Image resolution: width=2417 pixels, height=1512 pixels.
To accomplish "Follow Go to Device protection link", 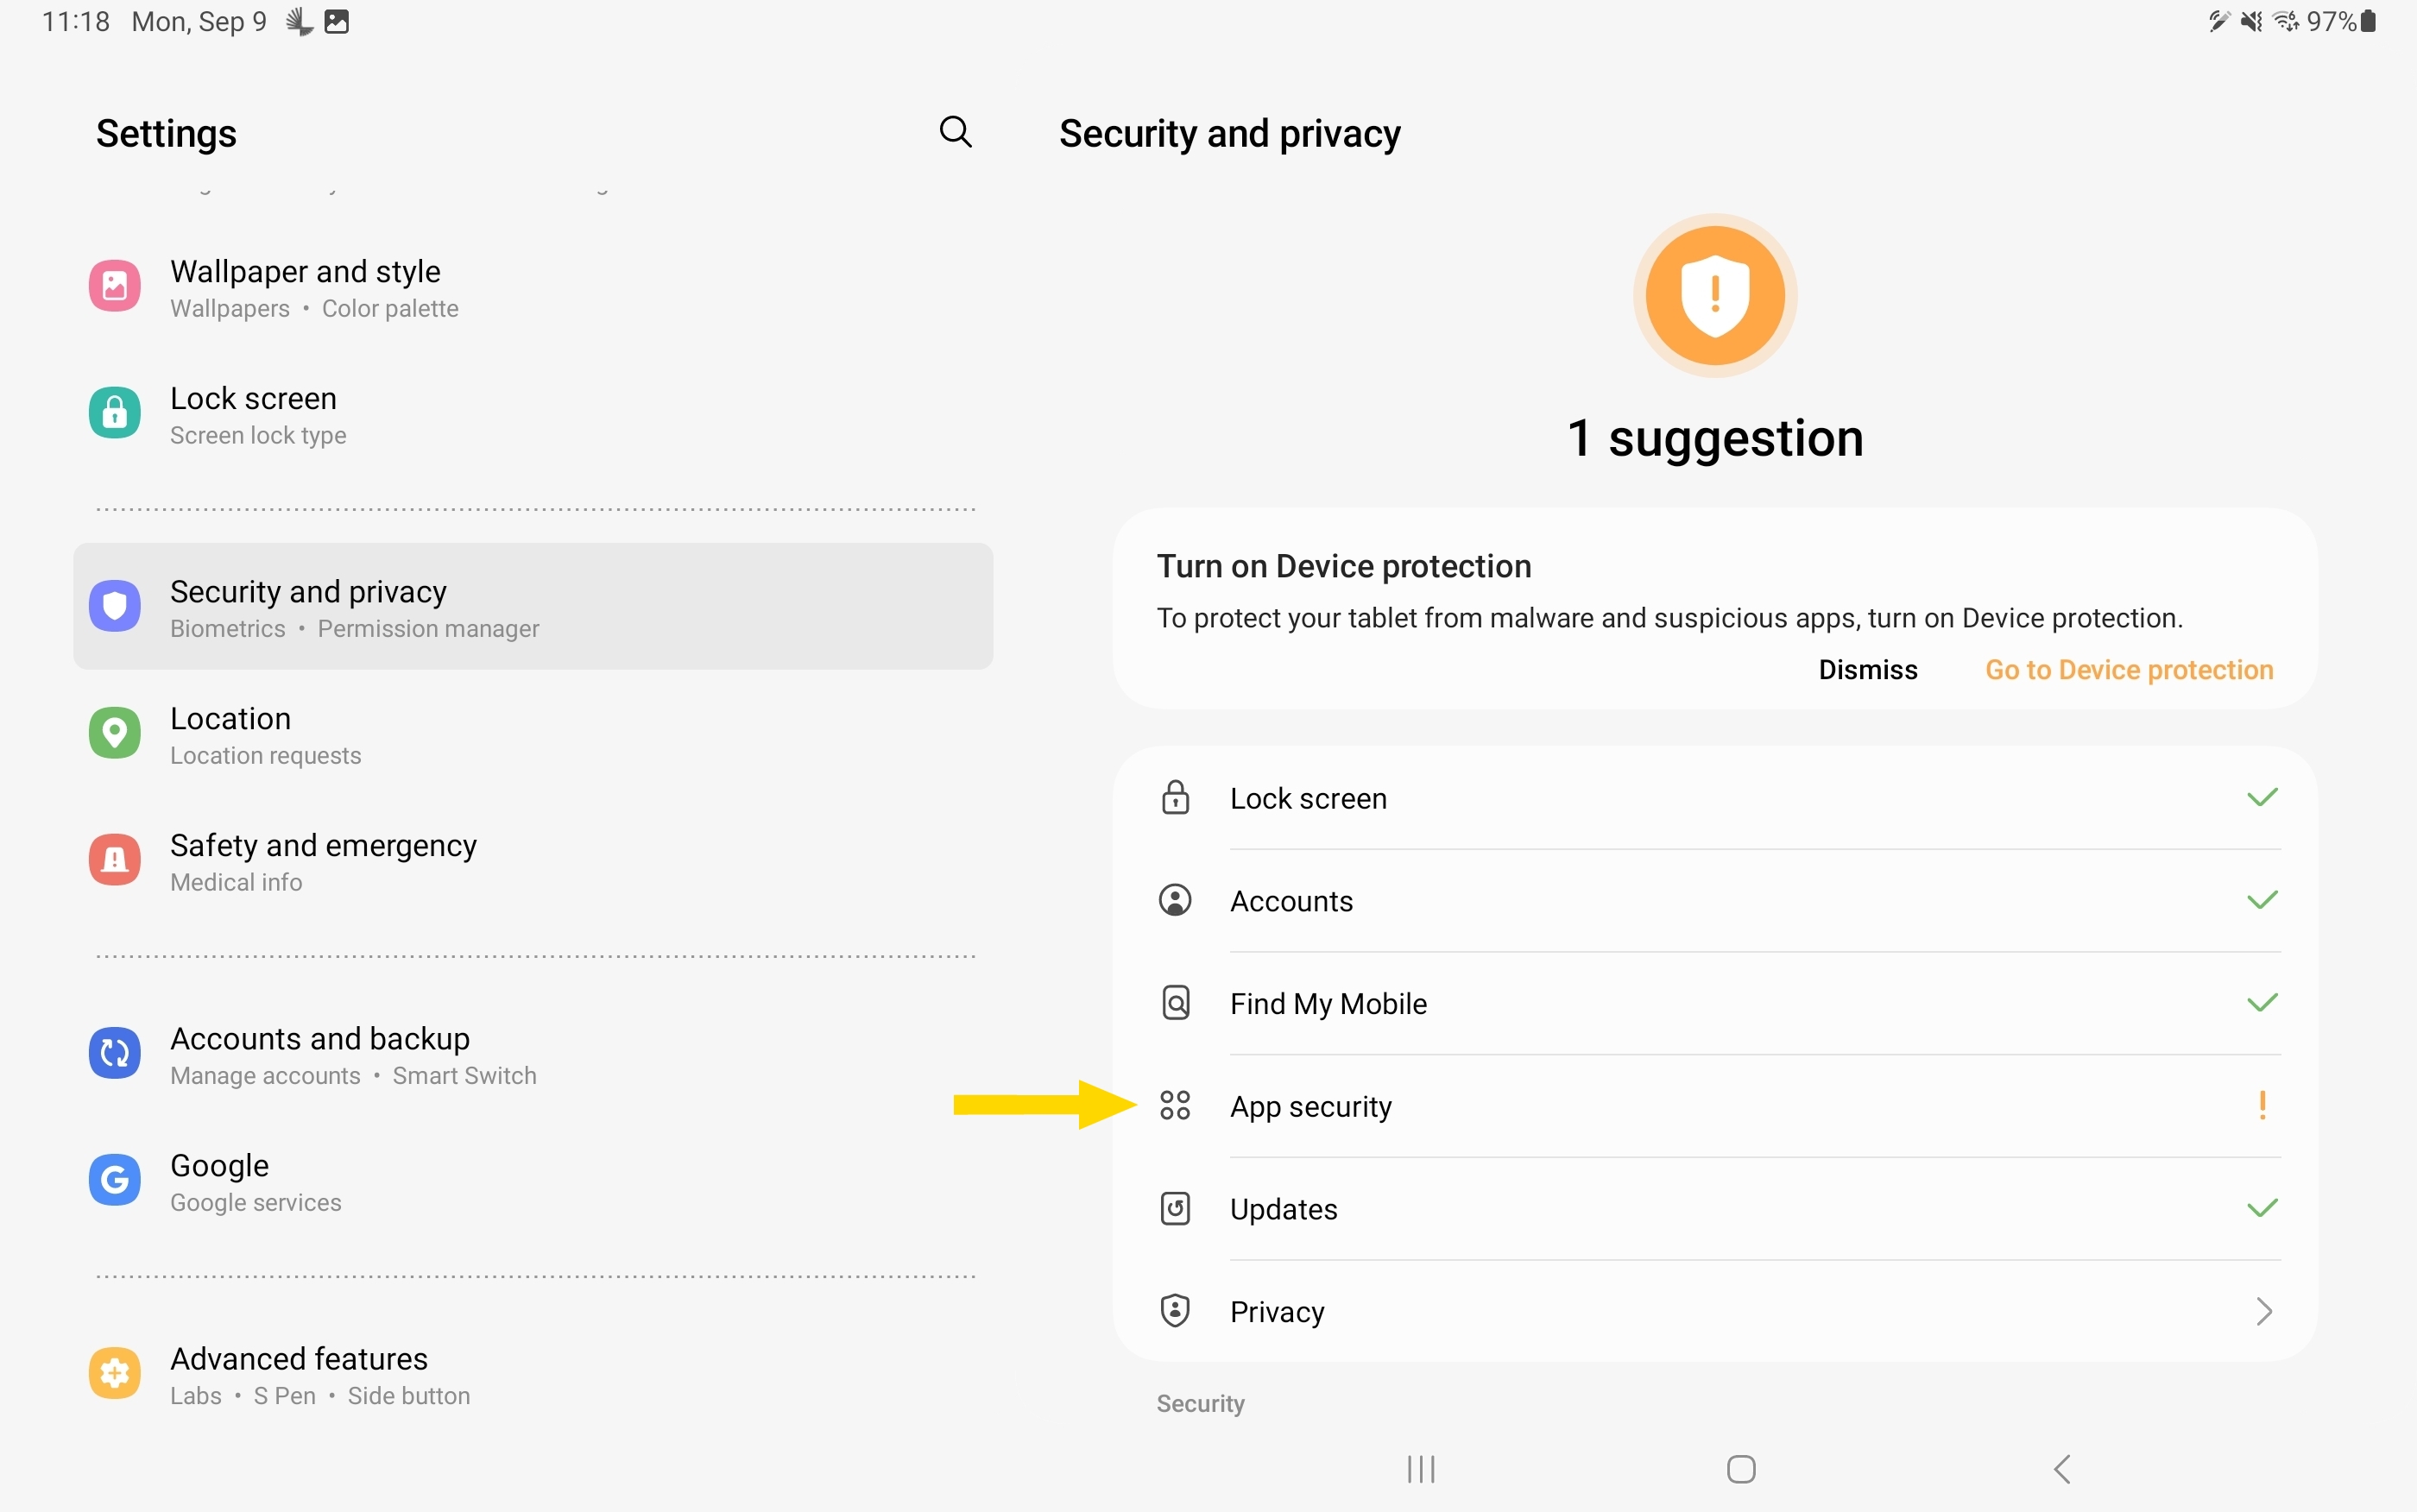I will [2128, 670].
